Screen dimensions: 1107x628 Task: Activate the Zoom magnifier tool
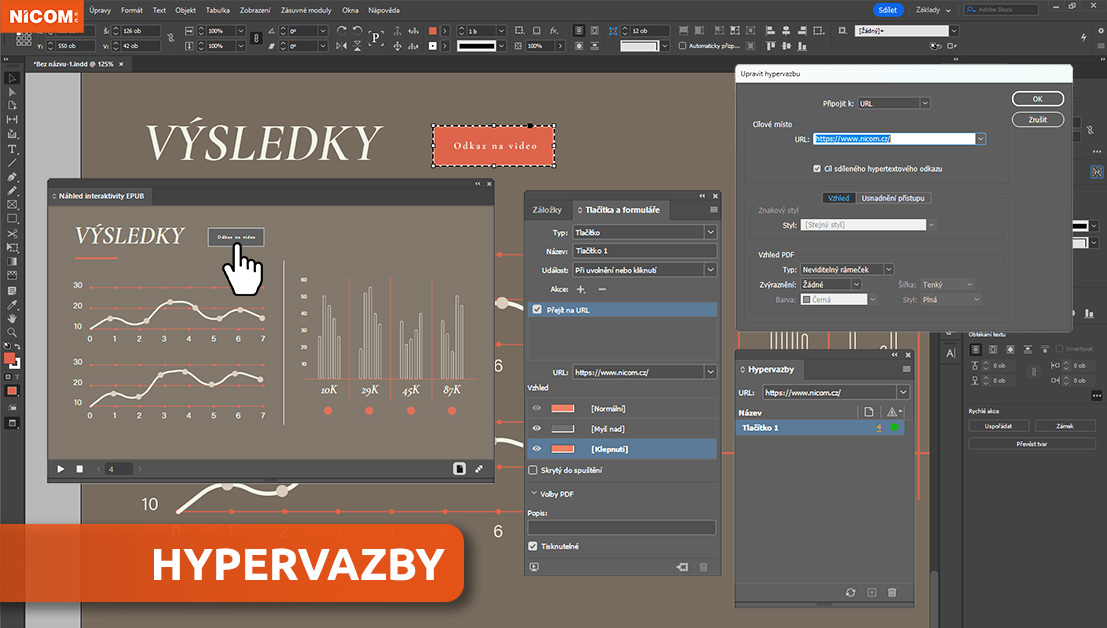click(12, 331)
